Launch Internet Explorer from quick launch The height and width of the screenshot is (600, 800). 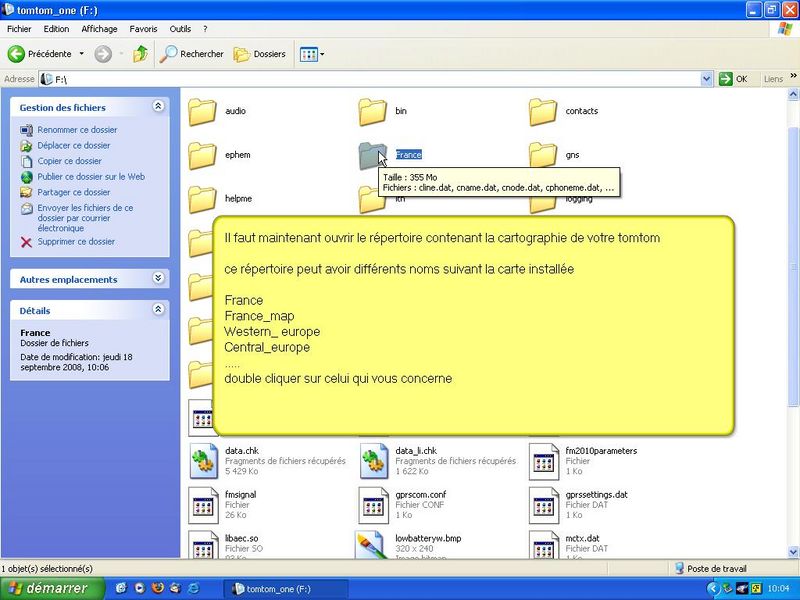click(194, 588)
